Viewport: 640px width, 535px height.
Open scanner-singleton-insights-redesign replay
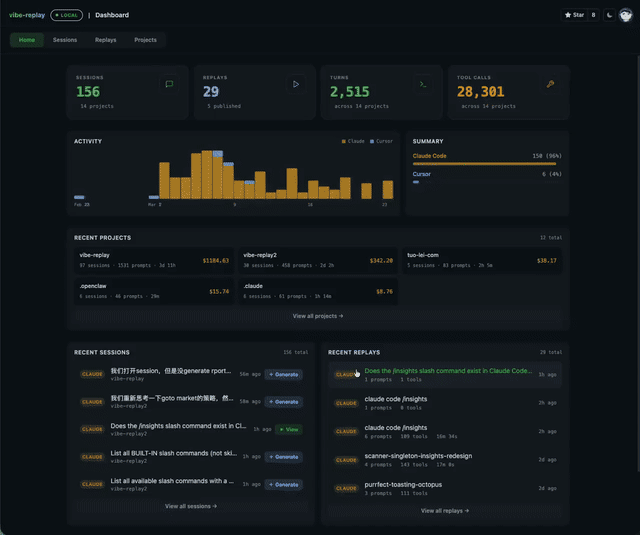(445, 460)
